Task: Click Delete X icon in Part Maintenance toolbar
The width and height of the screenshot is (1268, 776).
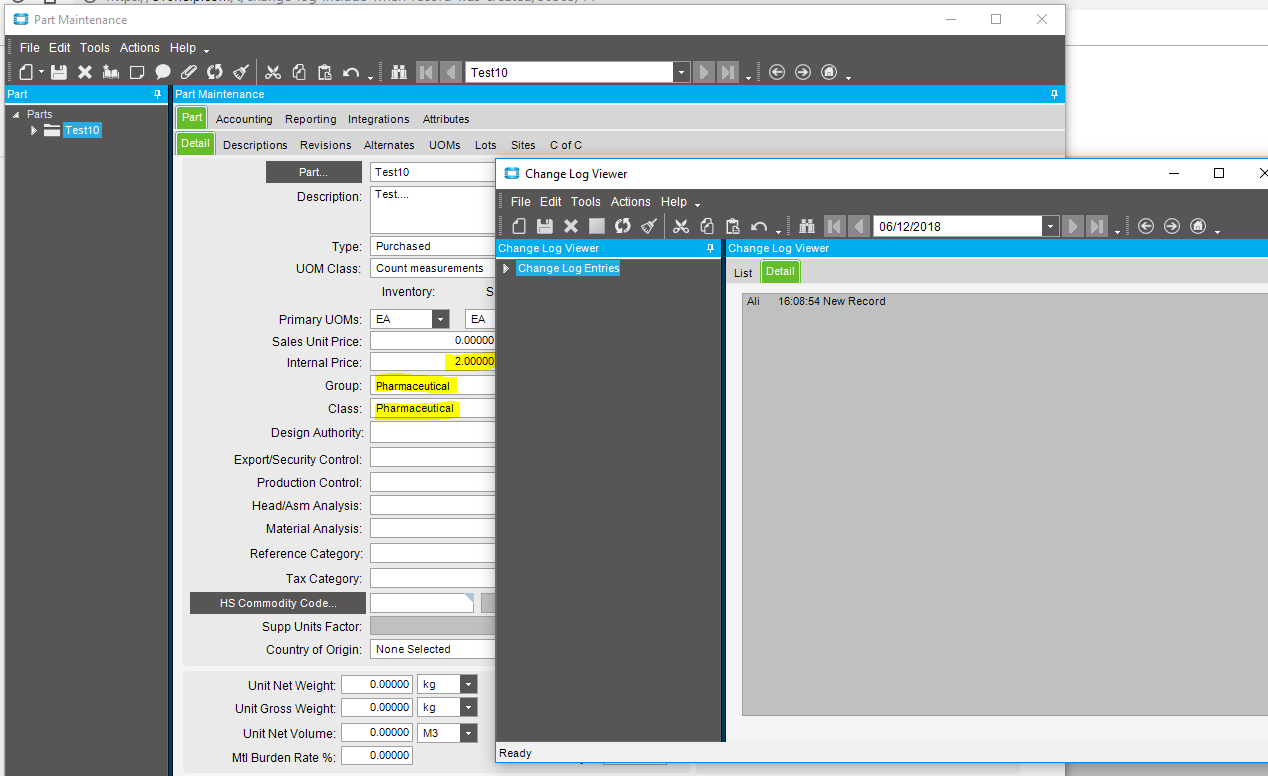Action: pyautogui.click(x=85, y=72)
